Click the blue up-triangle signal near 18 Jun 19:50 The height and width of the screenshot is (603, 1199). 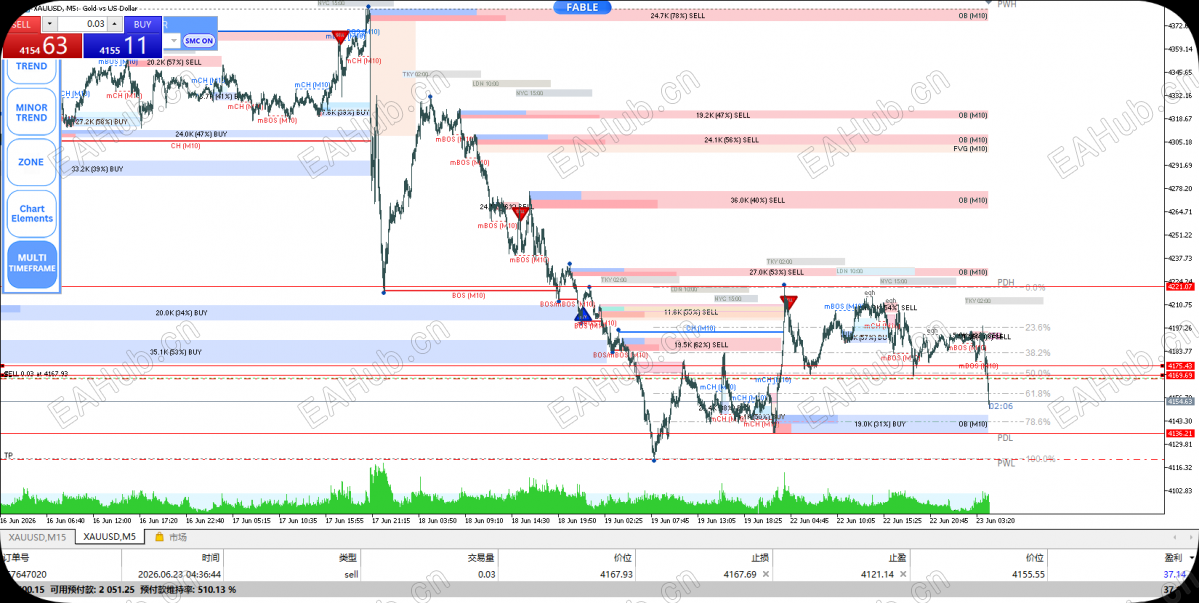tap(583, 313)
